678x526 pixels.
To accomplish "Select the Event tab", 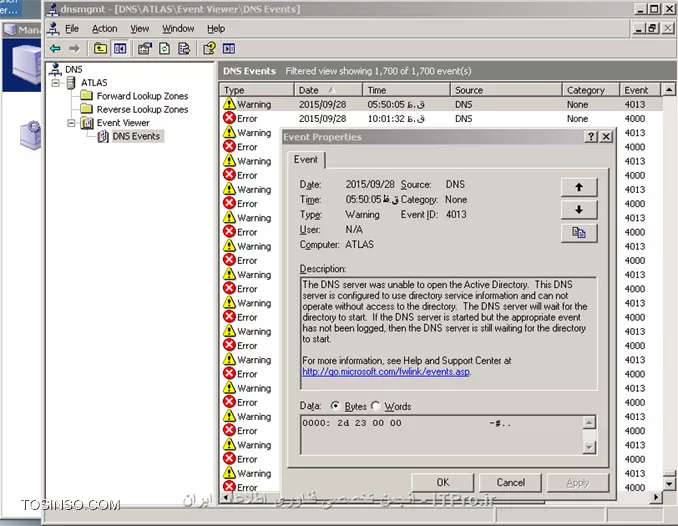I will 306,160.
